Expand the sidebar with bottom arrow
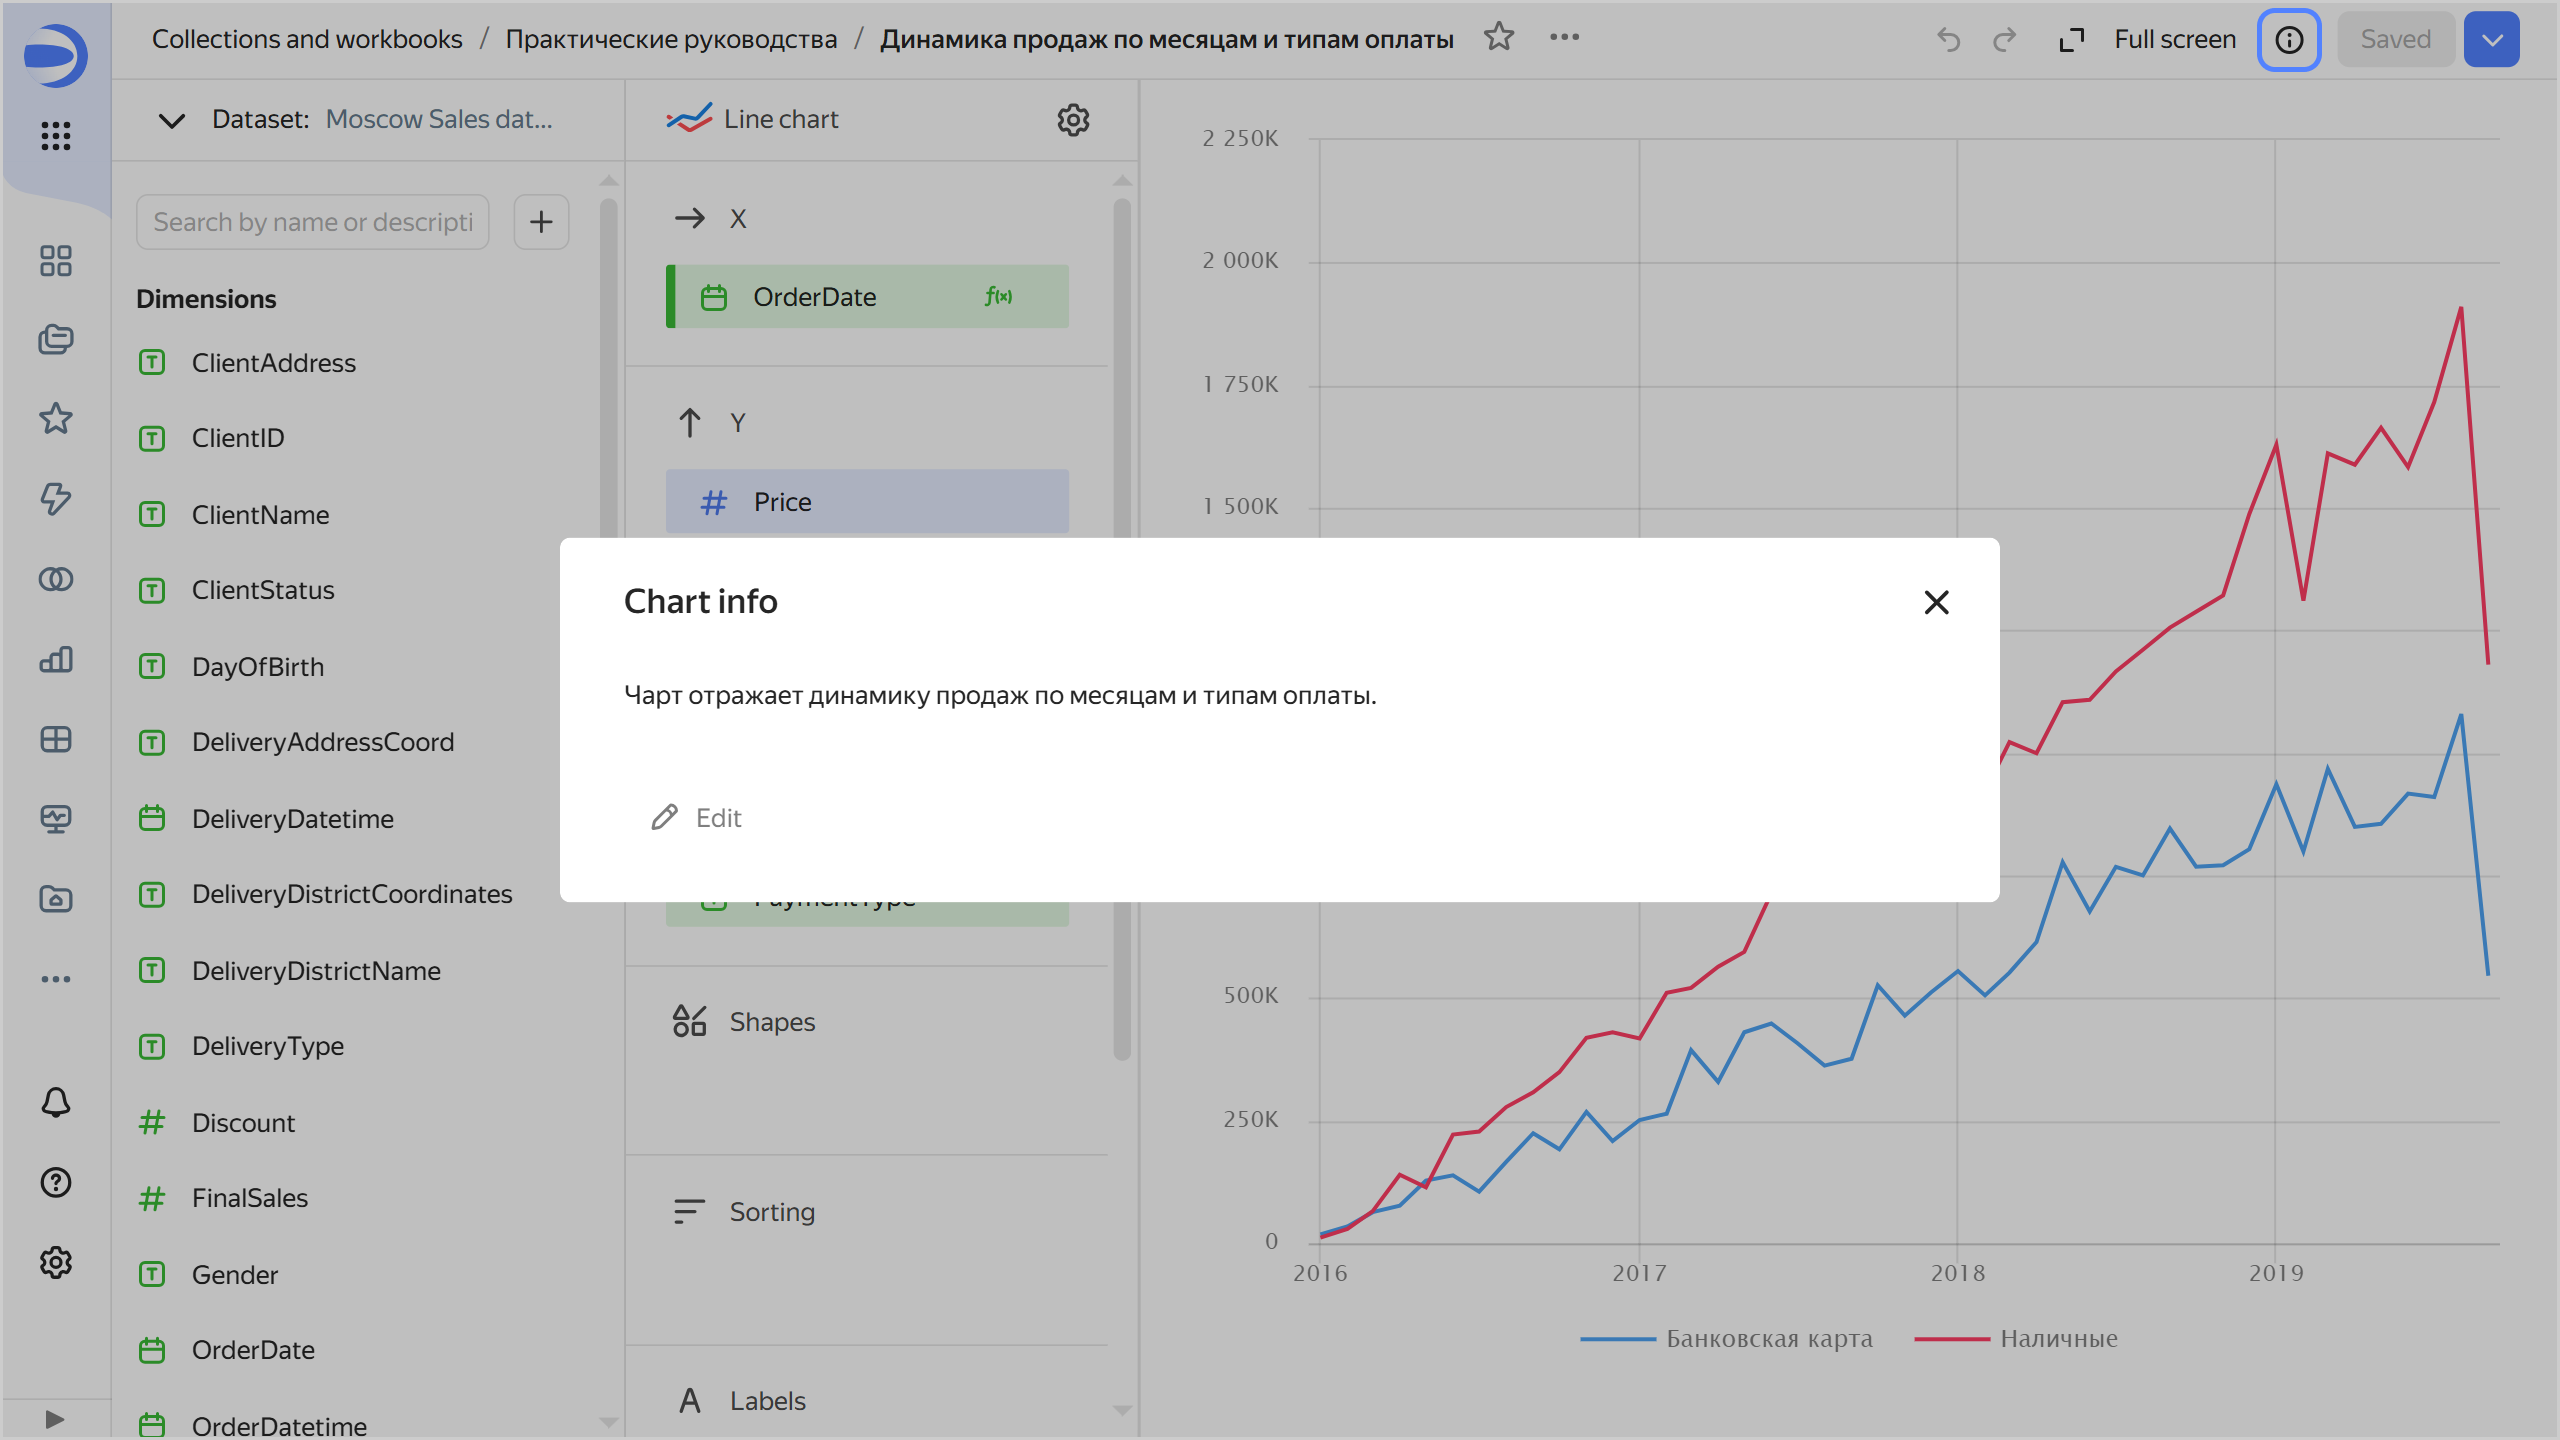The image size is (2560, 1440). click(x=55, y=1419)
